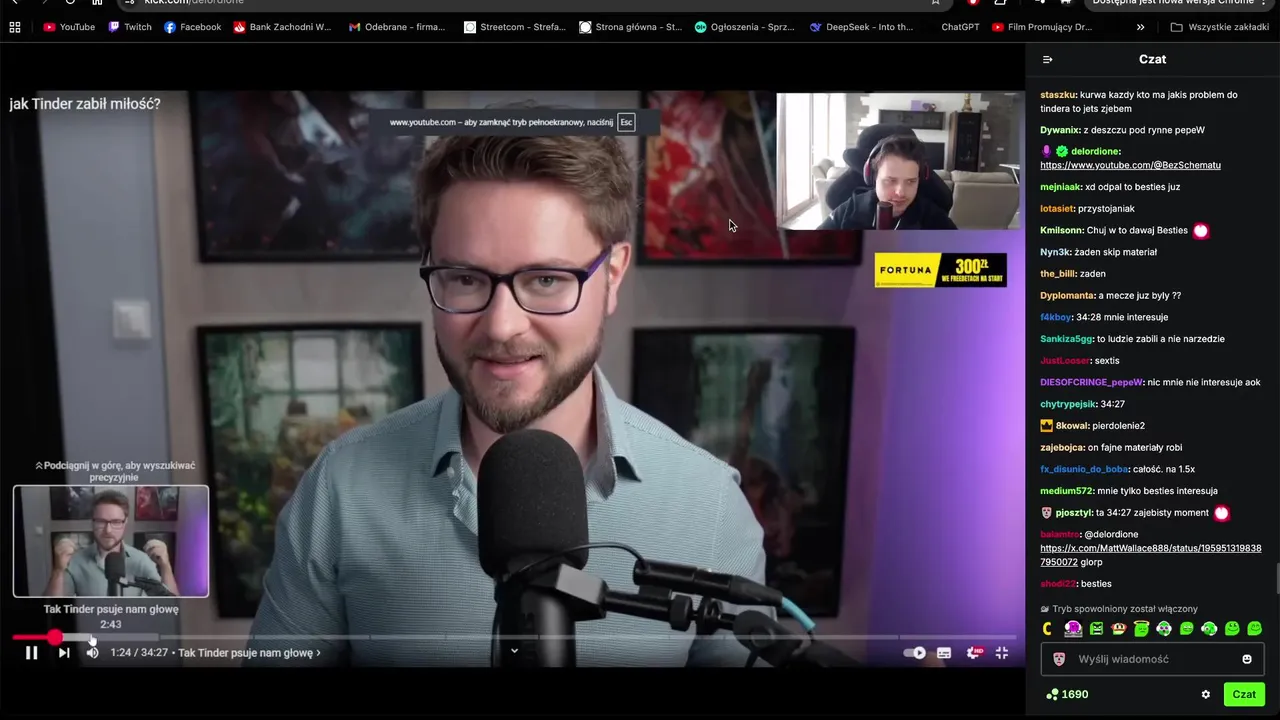Toggle subtitles on the video
The image size is (1280, 720).
[x=944, y=653]
